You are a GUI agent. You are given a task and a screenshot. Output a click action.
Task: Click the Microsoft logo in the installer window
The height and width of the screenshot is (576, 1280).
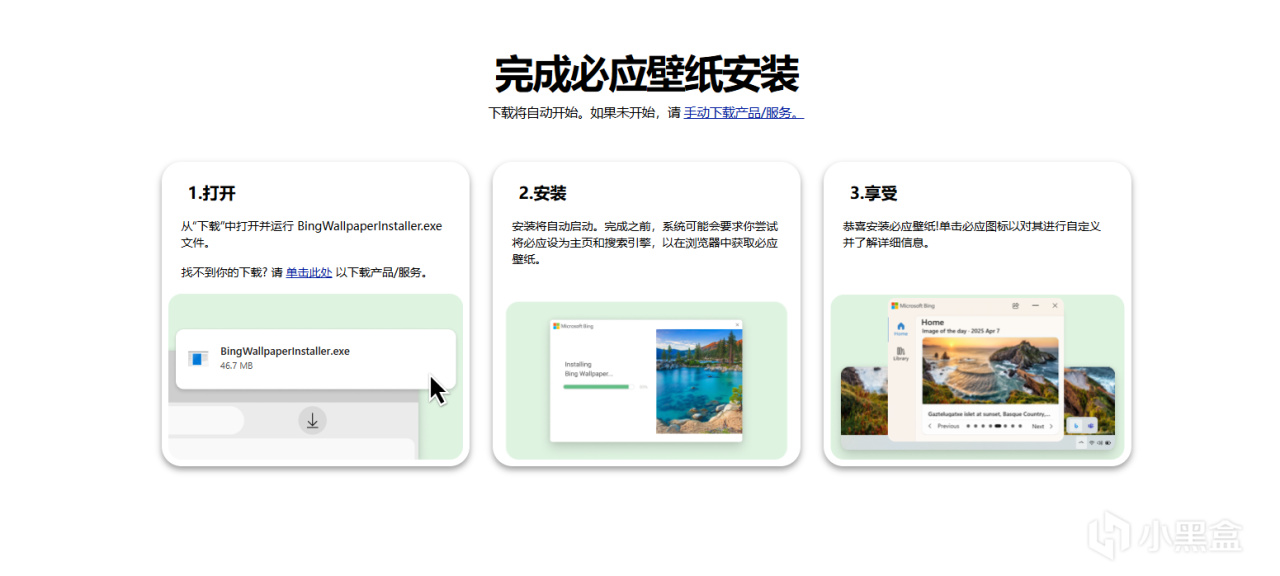point(556,325)
